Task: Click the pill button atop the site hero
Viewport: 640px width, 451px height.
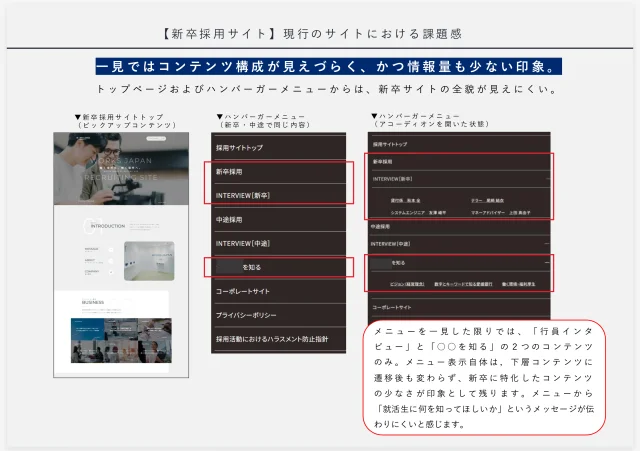Action: pyautogui.click(x=156, y=139)
